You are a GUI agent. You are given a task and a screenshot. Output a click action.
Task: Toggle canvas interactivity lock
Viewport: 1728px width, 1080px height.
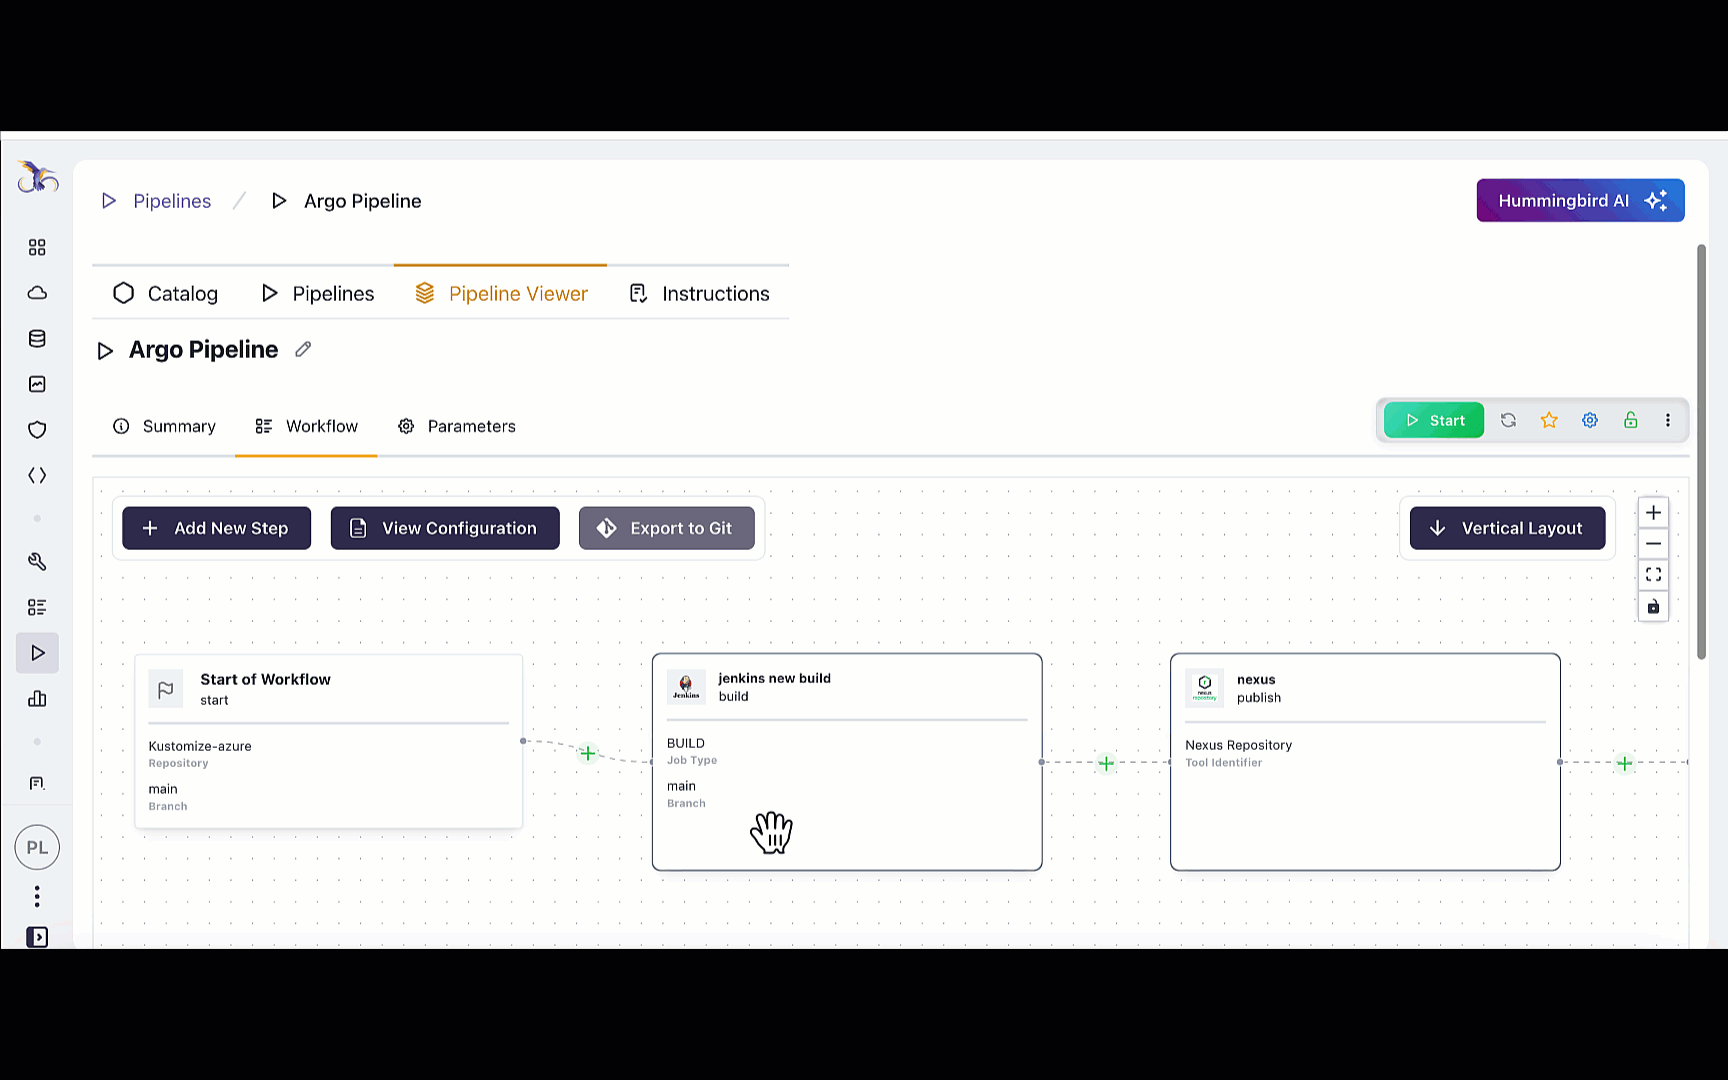click(x=1653, y=607)
